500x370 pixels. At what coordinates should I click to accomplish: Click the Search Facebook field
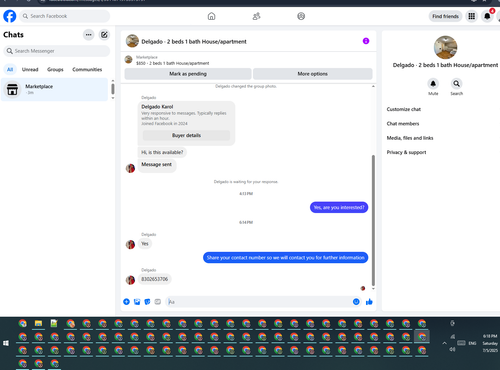[64, 16]
